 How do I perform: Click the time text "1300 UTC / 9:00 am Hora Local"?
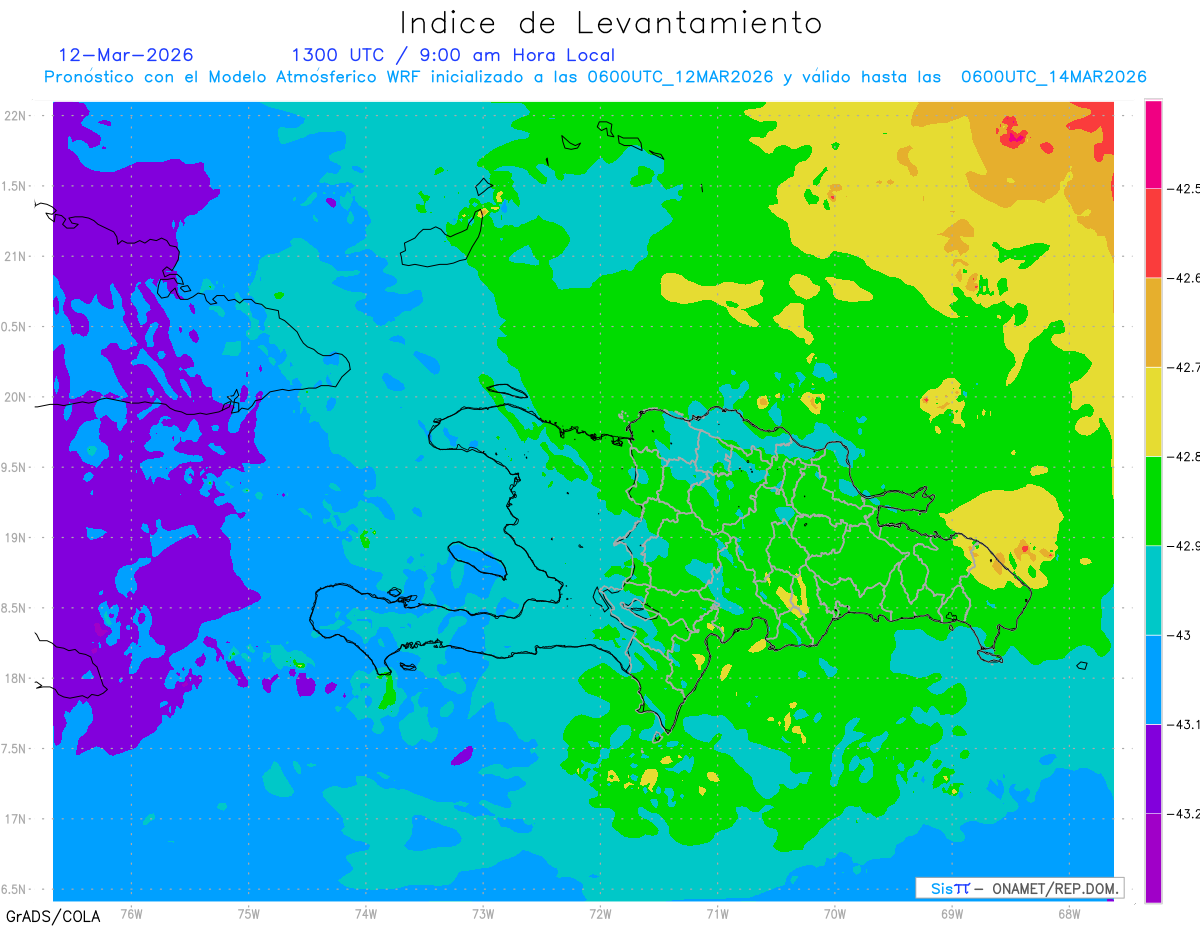[x=453, y=55]
